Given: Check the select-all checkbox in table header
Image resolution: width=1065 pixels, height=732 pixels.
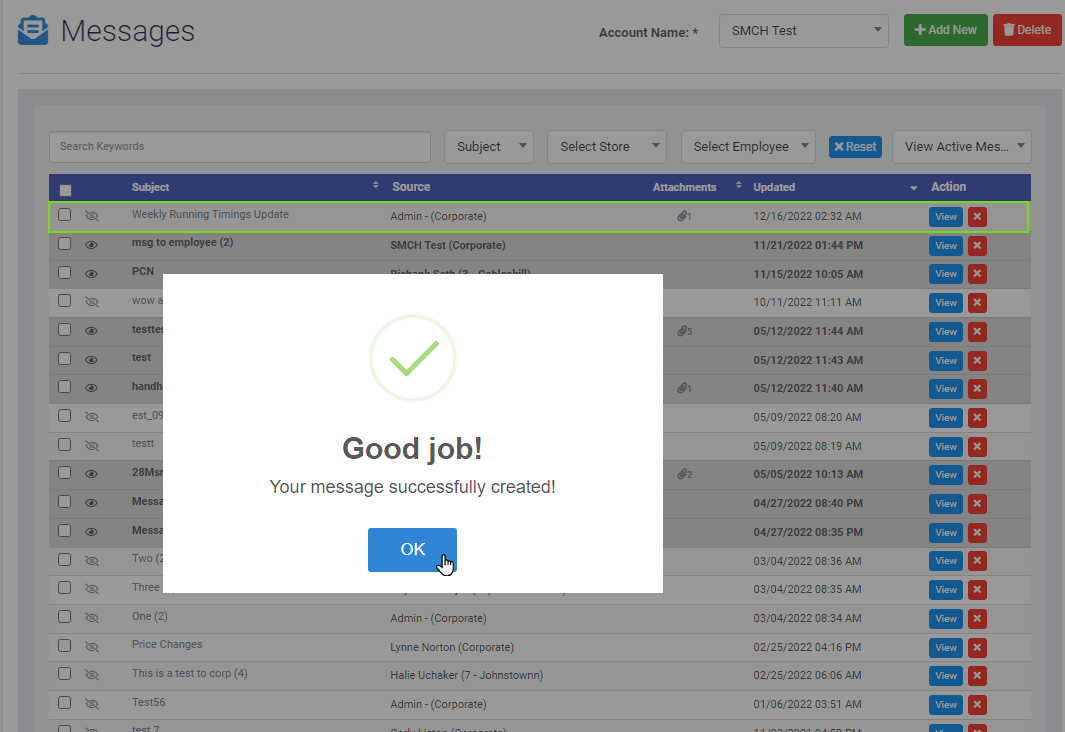Looking at the screenshot, I should coord(66,189).
